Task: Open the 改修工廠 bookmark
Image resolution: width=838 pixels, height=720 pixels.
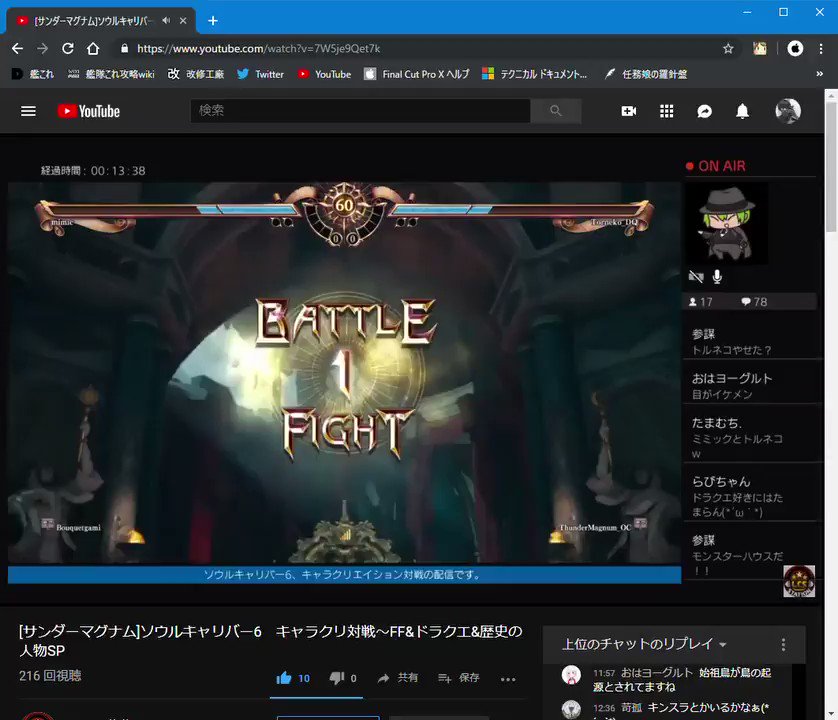Action: coord(196,74)
